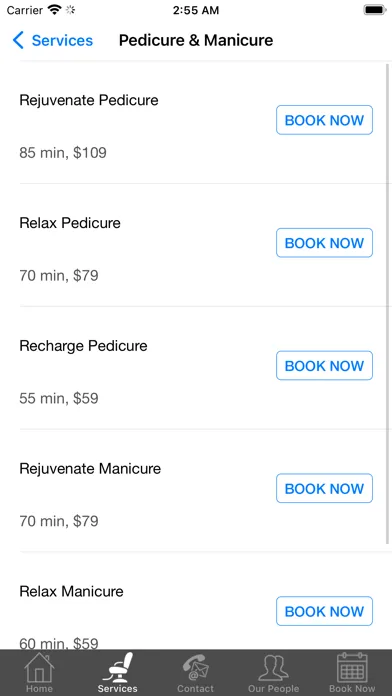The height and width of the screenshot is (696, 392).
Task: Book the Rejuvenate Manicure service
Action: (x=325, y=488)
